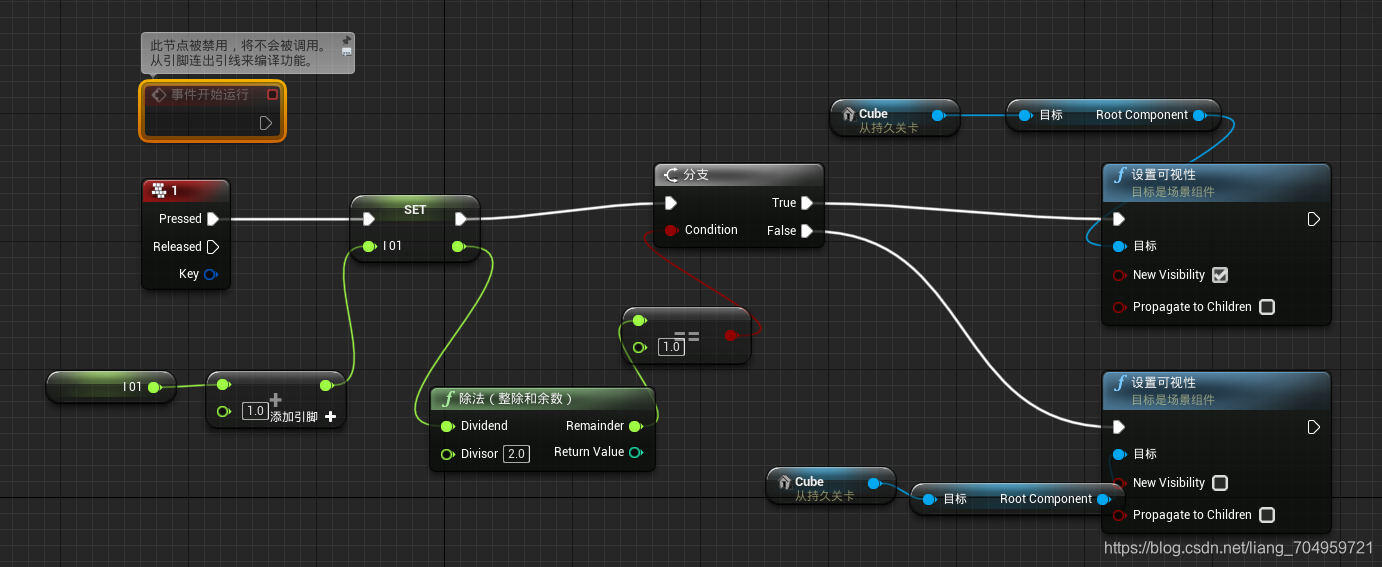Image resolution: width=1382 pixels, height=567 pixels.
Task: Click the disabled BeginPlay event's execution output pin
Action: click(266, 123)
